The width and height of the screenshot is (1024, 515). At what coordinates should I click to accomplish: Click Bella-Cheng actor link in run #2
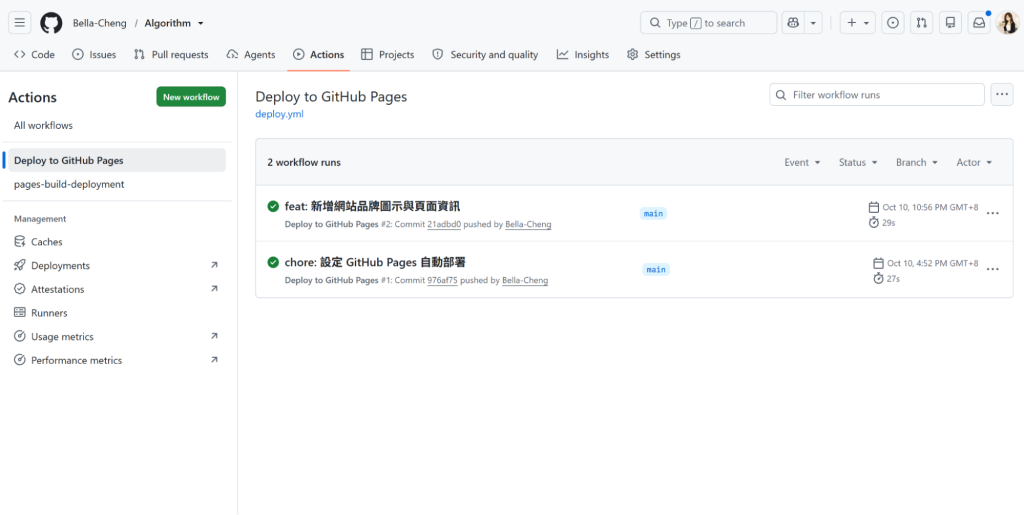click(x=528, y=225)
